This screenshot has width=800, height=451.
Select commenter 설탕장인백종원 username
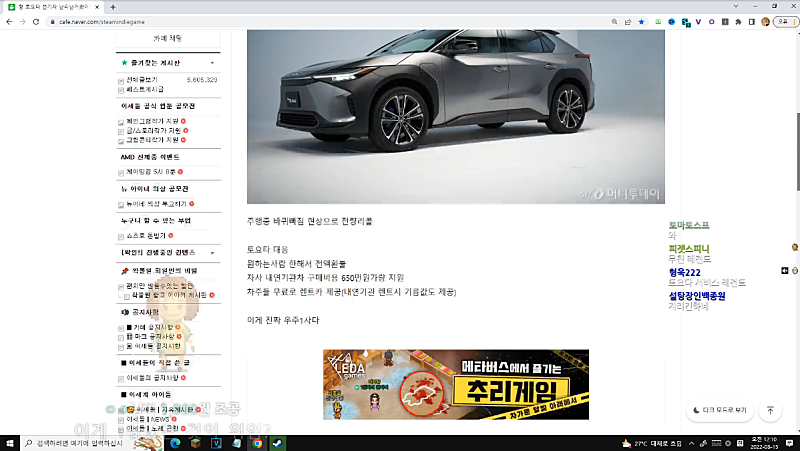[x=697, y=296]
